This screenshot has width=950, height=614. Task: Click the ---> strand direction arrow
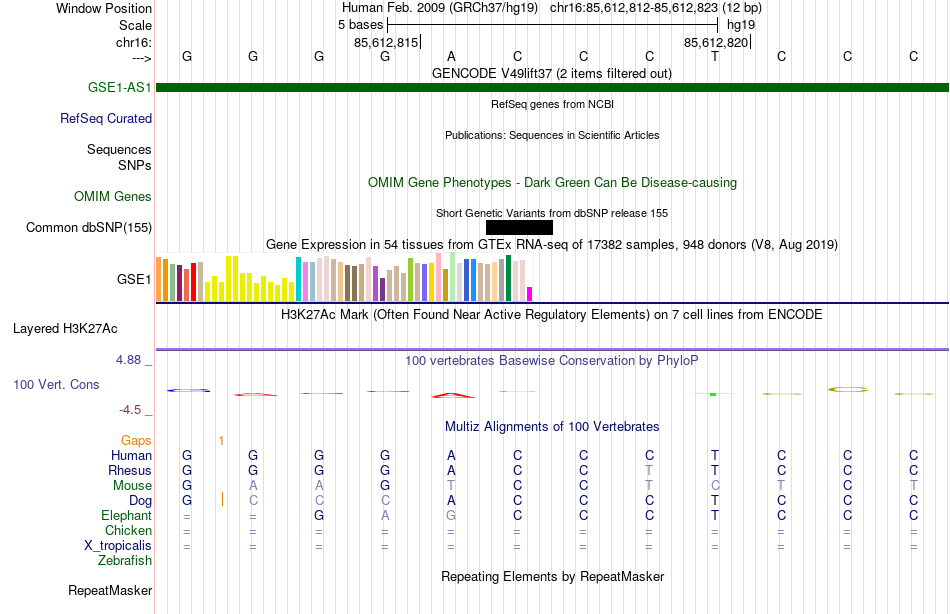[142, 58]
